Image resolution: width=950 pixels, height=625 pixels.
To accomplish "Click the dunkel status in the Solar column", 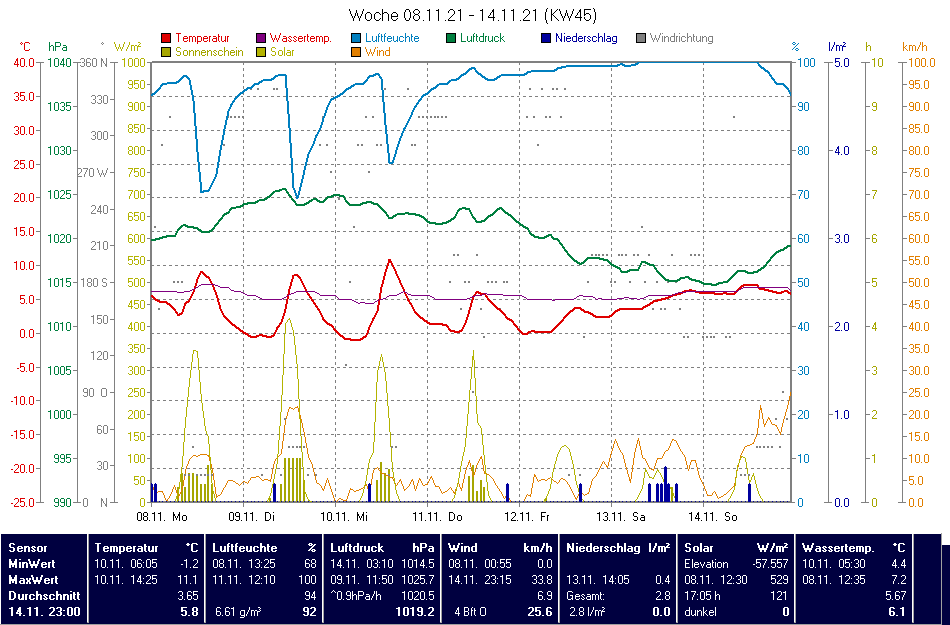I will 700,612.
